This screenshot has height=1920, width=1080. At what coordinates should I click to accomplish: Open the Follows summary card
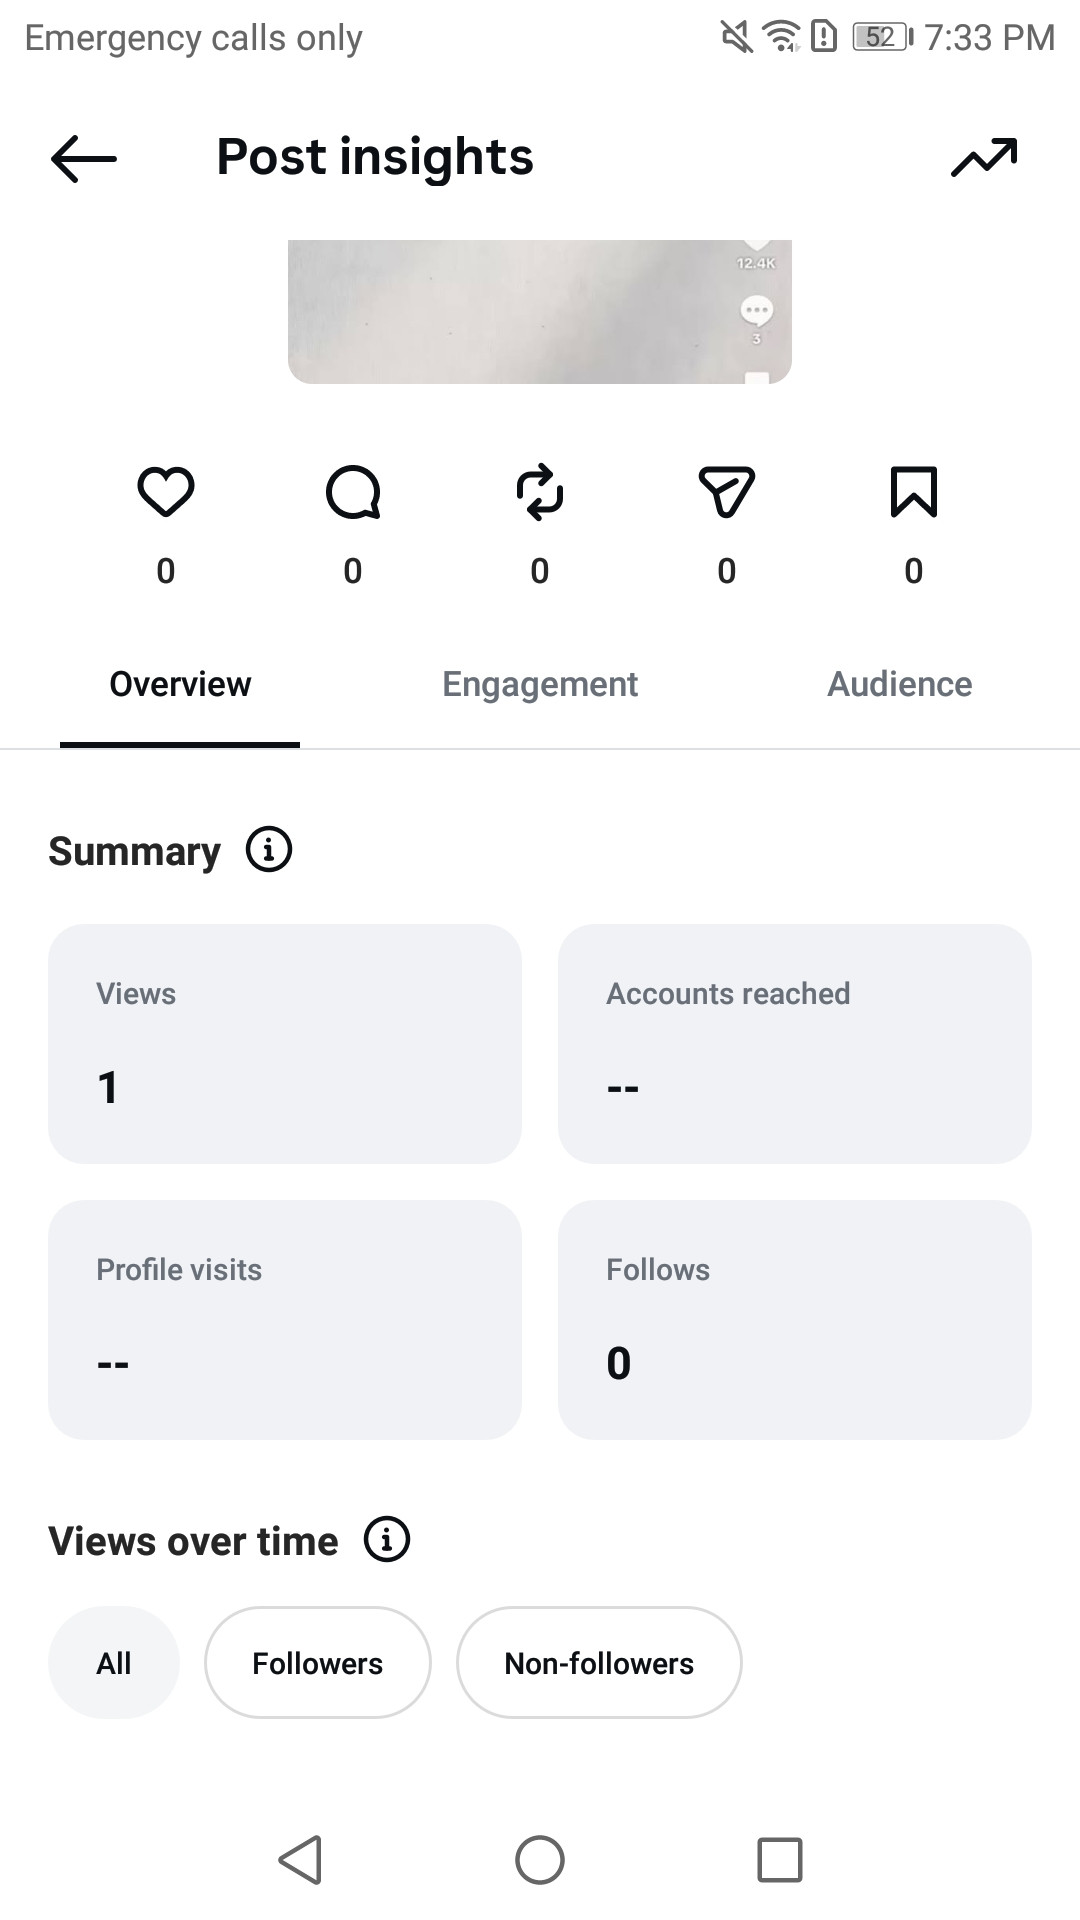point(795,1320)
